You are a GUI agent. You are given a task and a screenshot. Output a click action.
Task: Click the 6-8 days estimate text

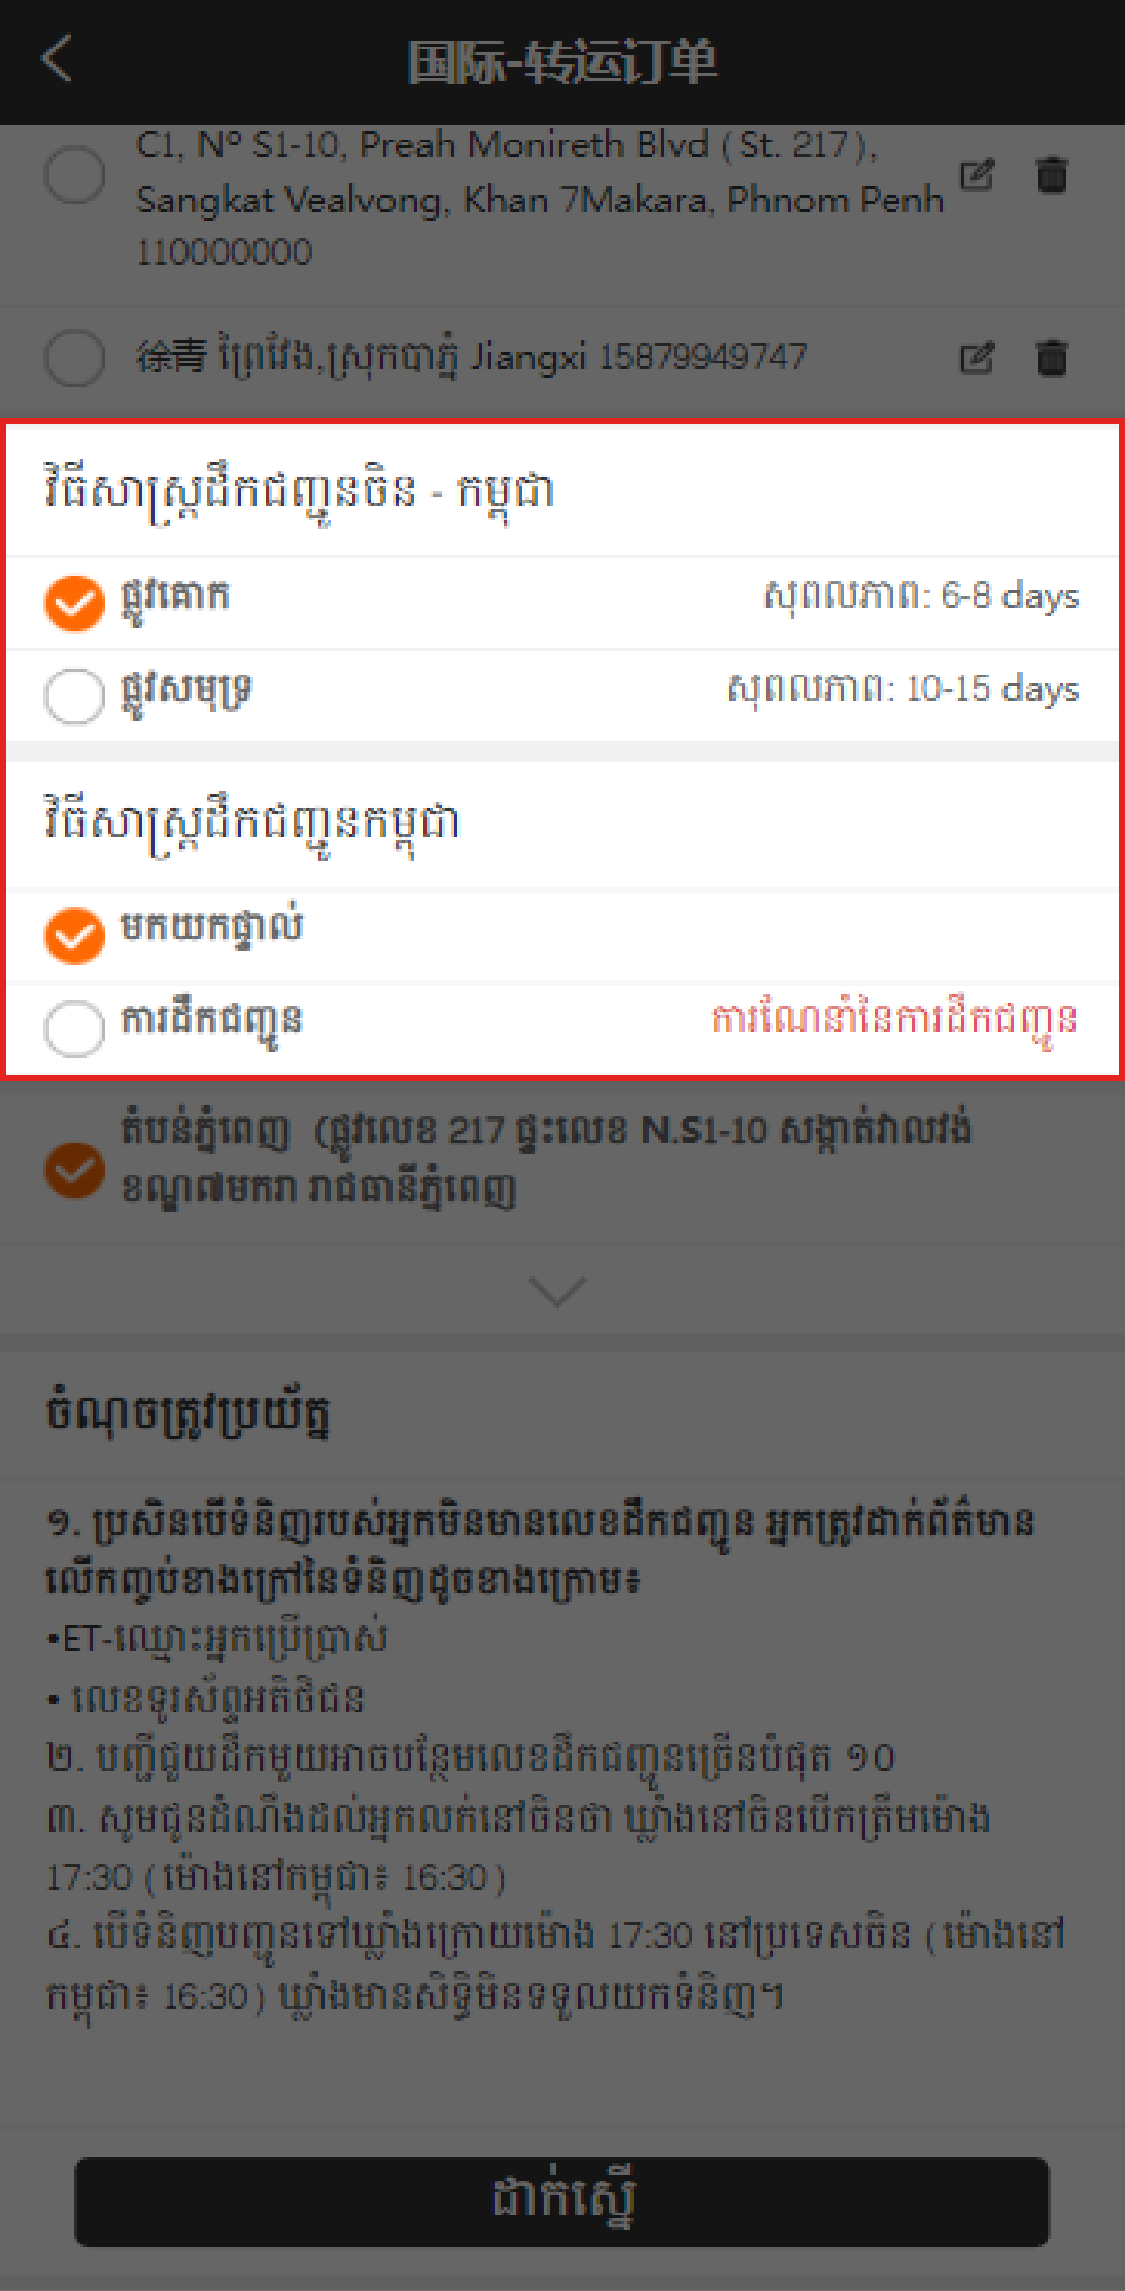click(921, 596)
